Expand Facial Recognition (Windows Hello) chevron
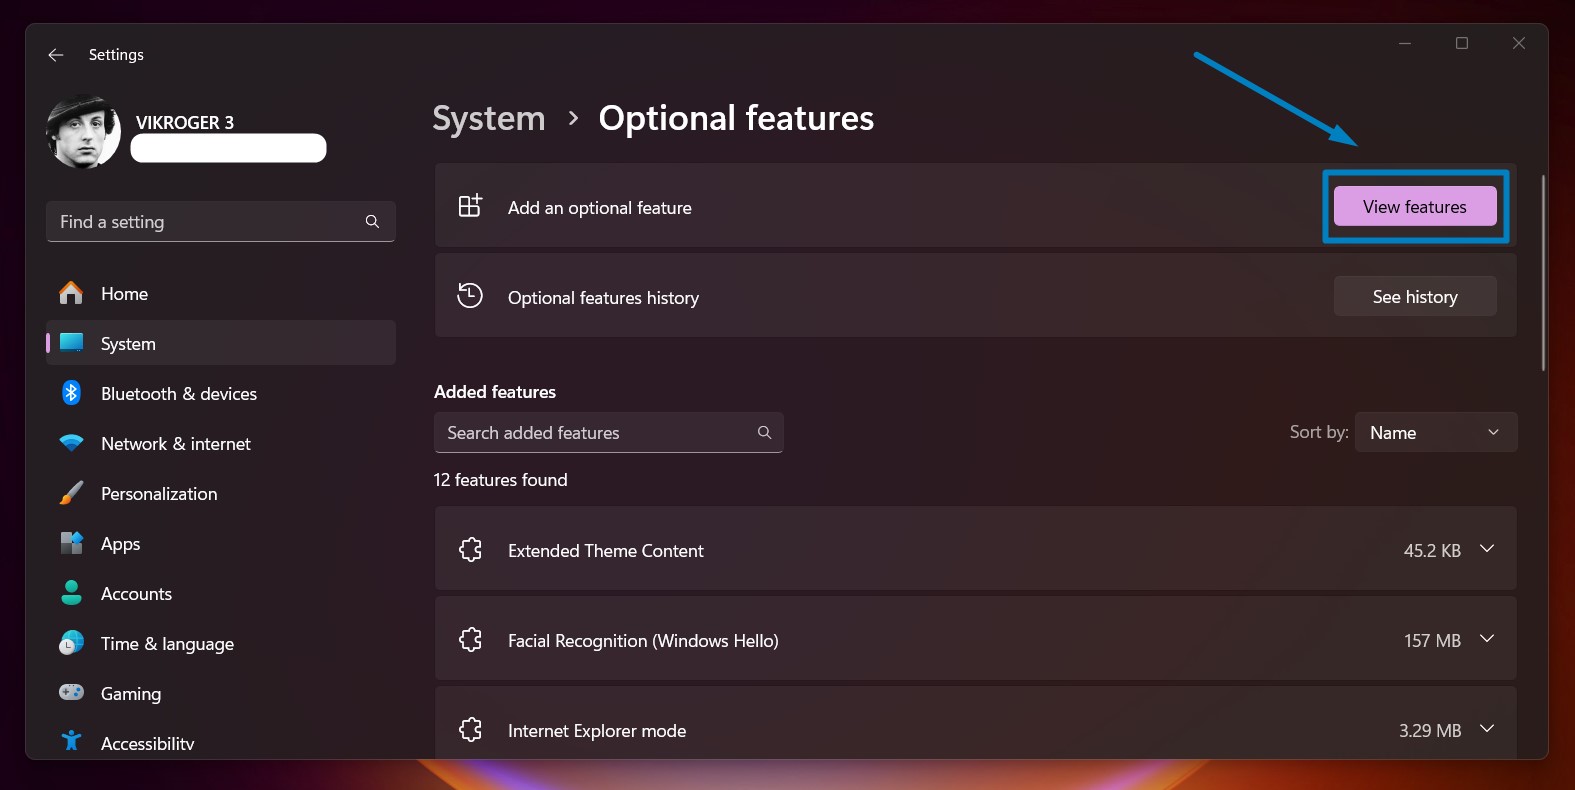Screen dimensions: 1575x790 point(1487,639)
